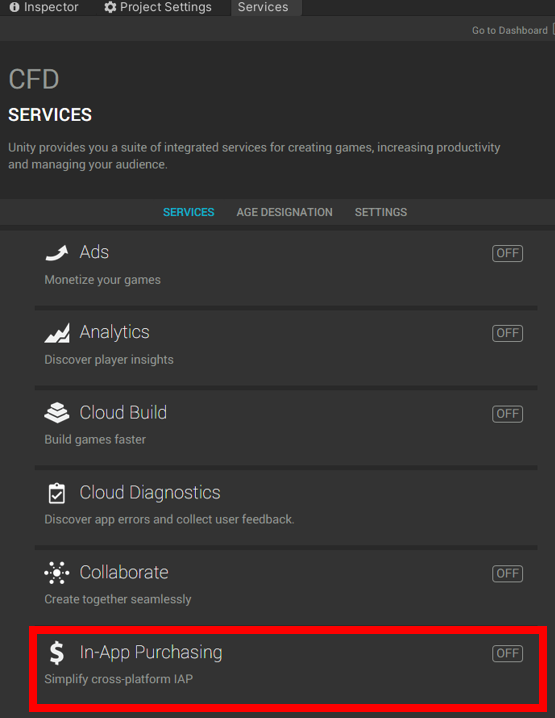Click the 'Build games faster' description
555x718 pixels.
(95, 440)
